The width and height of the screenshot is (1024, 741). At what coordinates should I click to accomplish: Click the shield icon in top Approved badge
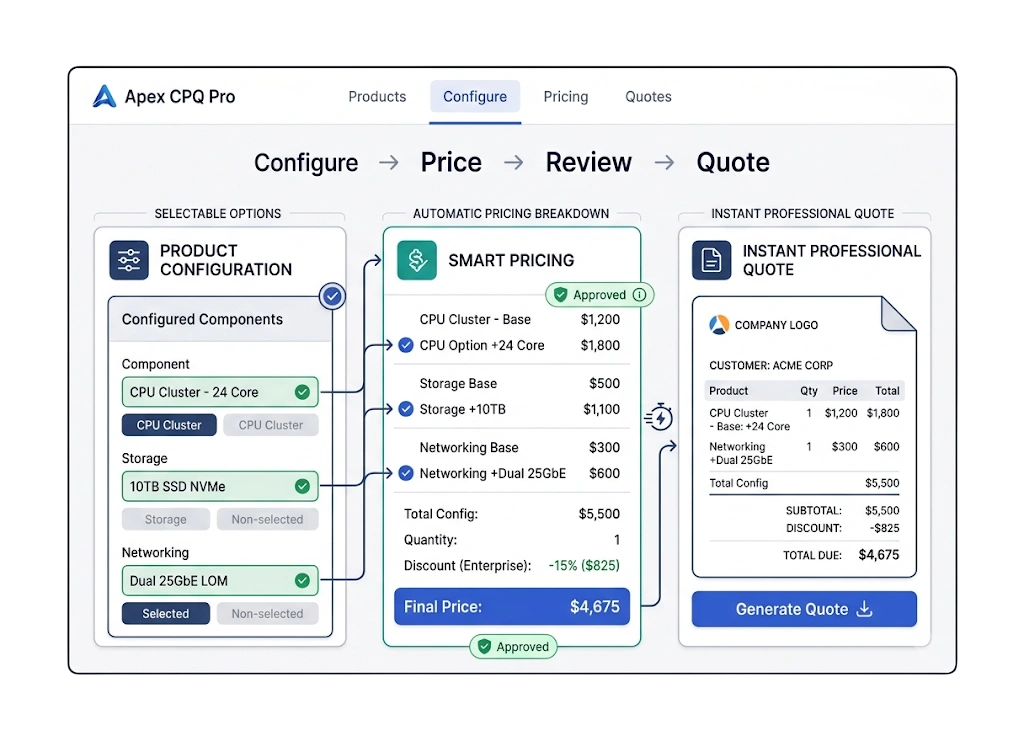560,295
